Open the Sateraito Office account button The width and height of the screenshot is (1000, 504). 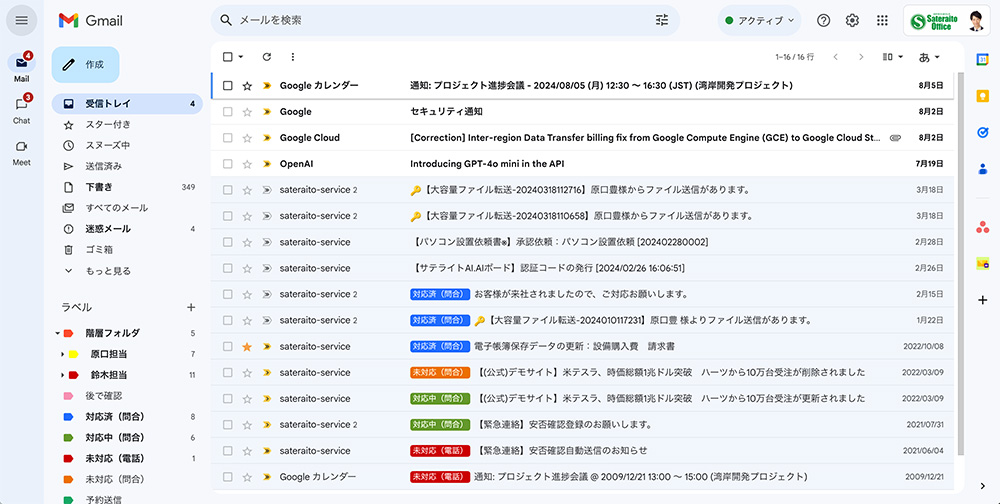pyautogui.click(x=948, y=20)
